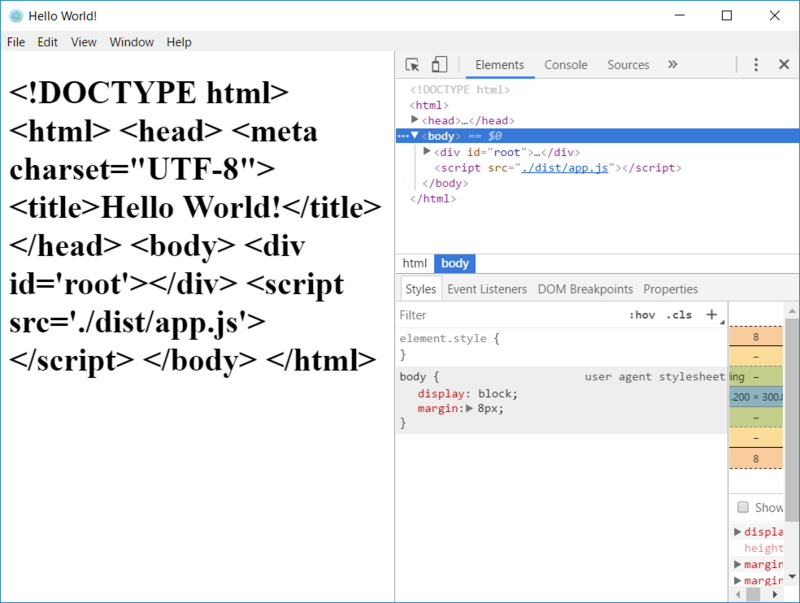The height and width of the screenshot is (603, 800).
Task: Open the Properties pane tab
Action: coord(670,289)
